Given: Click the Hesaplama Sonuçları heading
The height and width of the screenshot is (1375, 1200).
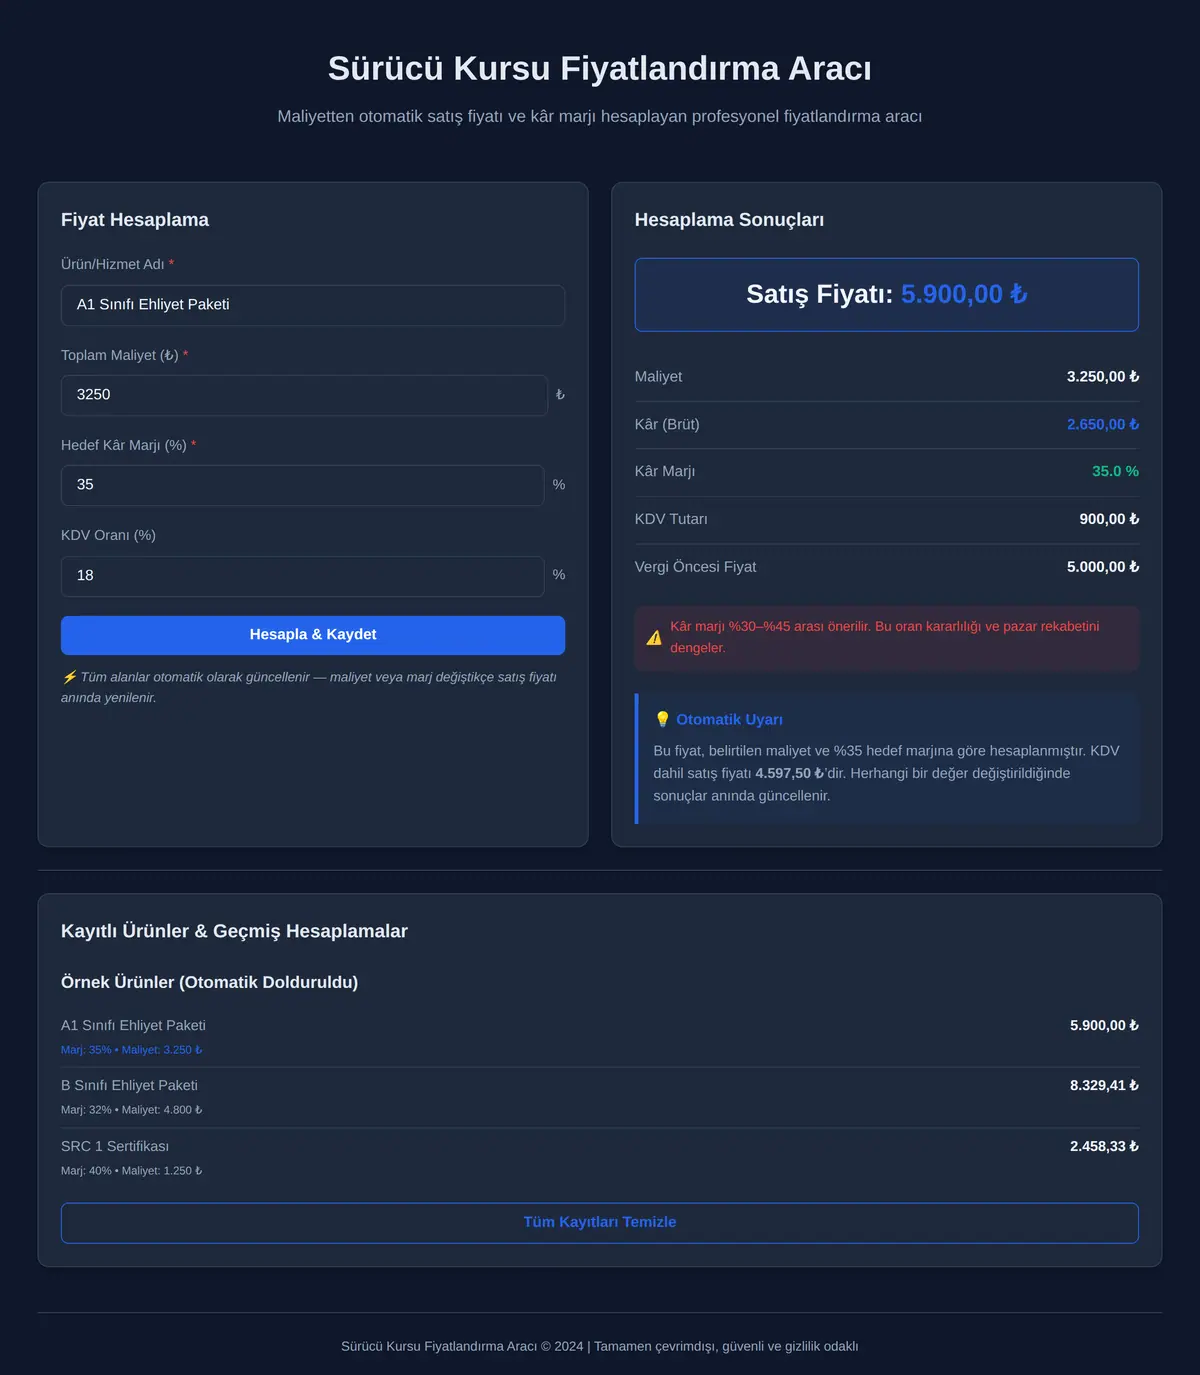Looking at the screenshot, I should coord(729,220).
